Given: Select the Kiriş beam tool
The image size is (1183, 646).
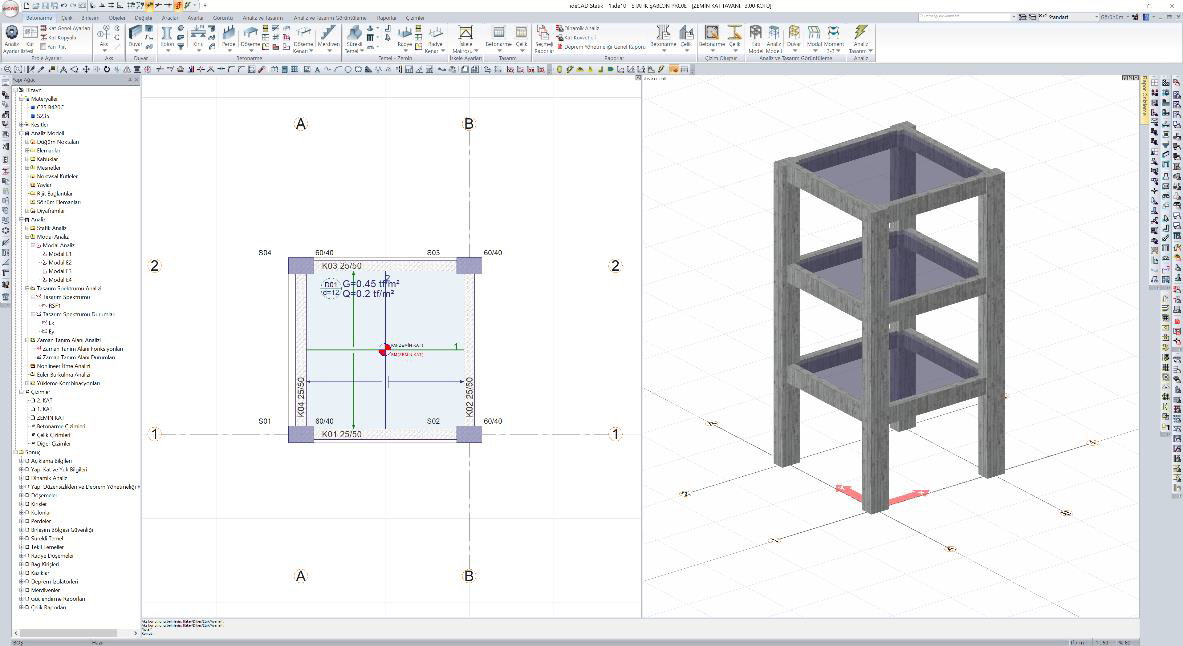Looking at the screenshot, I should click(x=198, y=36).
